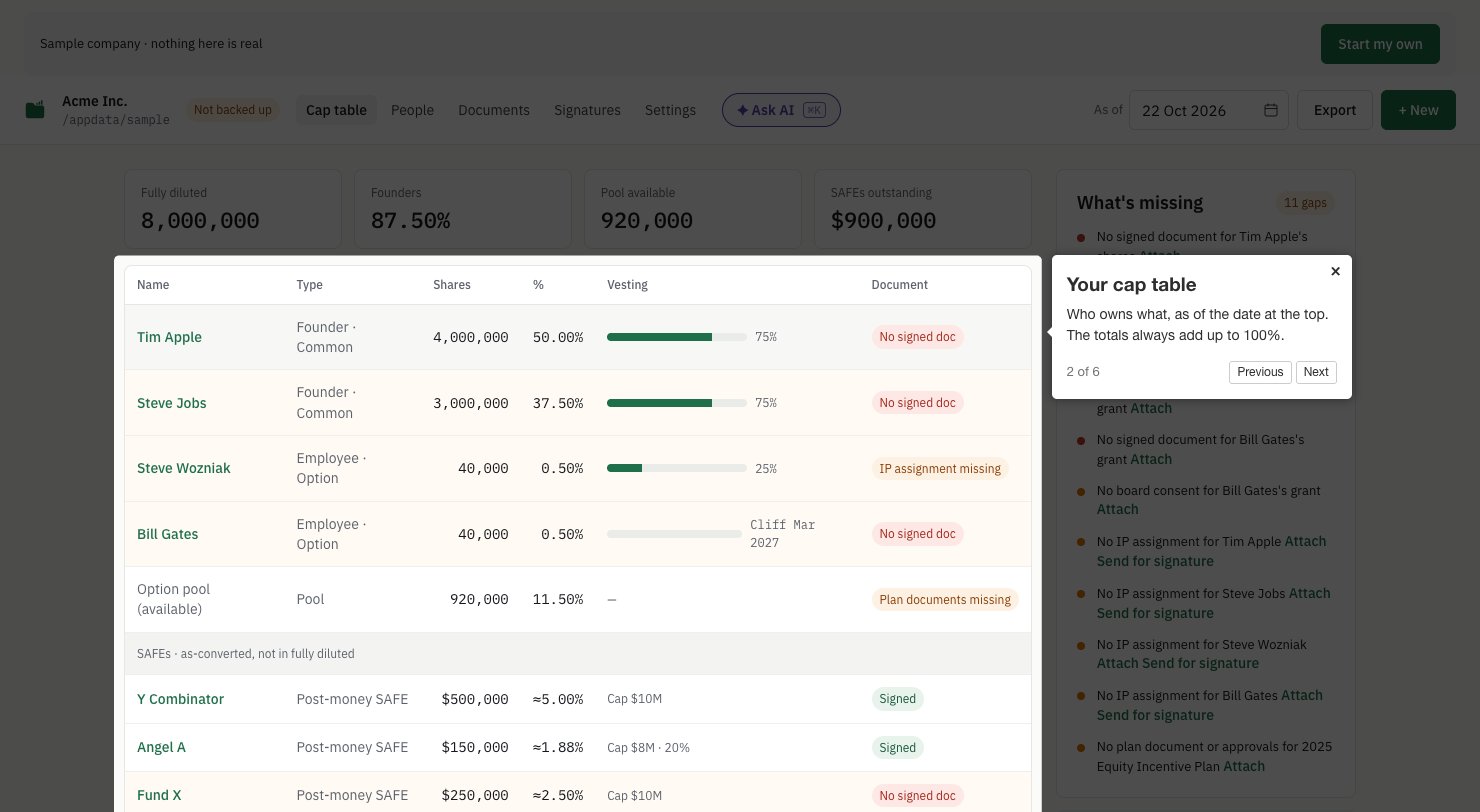This screenshot has width=1480, height=812.
Task: Go to the Signatures tab
Action: tap(587, 110)
